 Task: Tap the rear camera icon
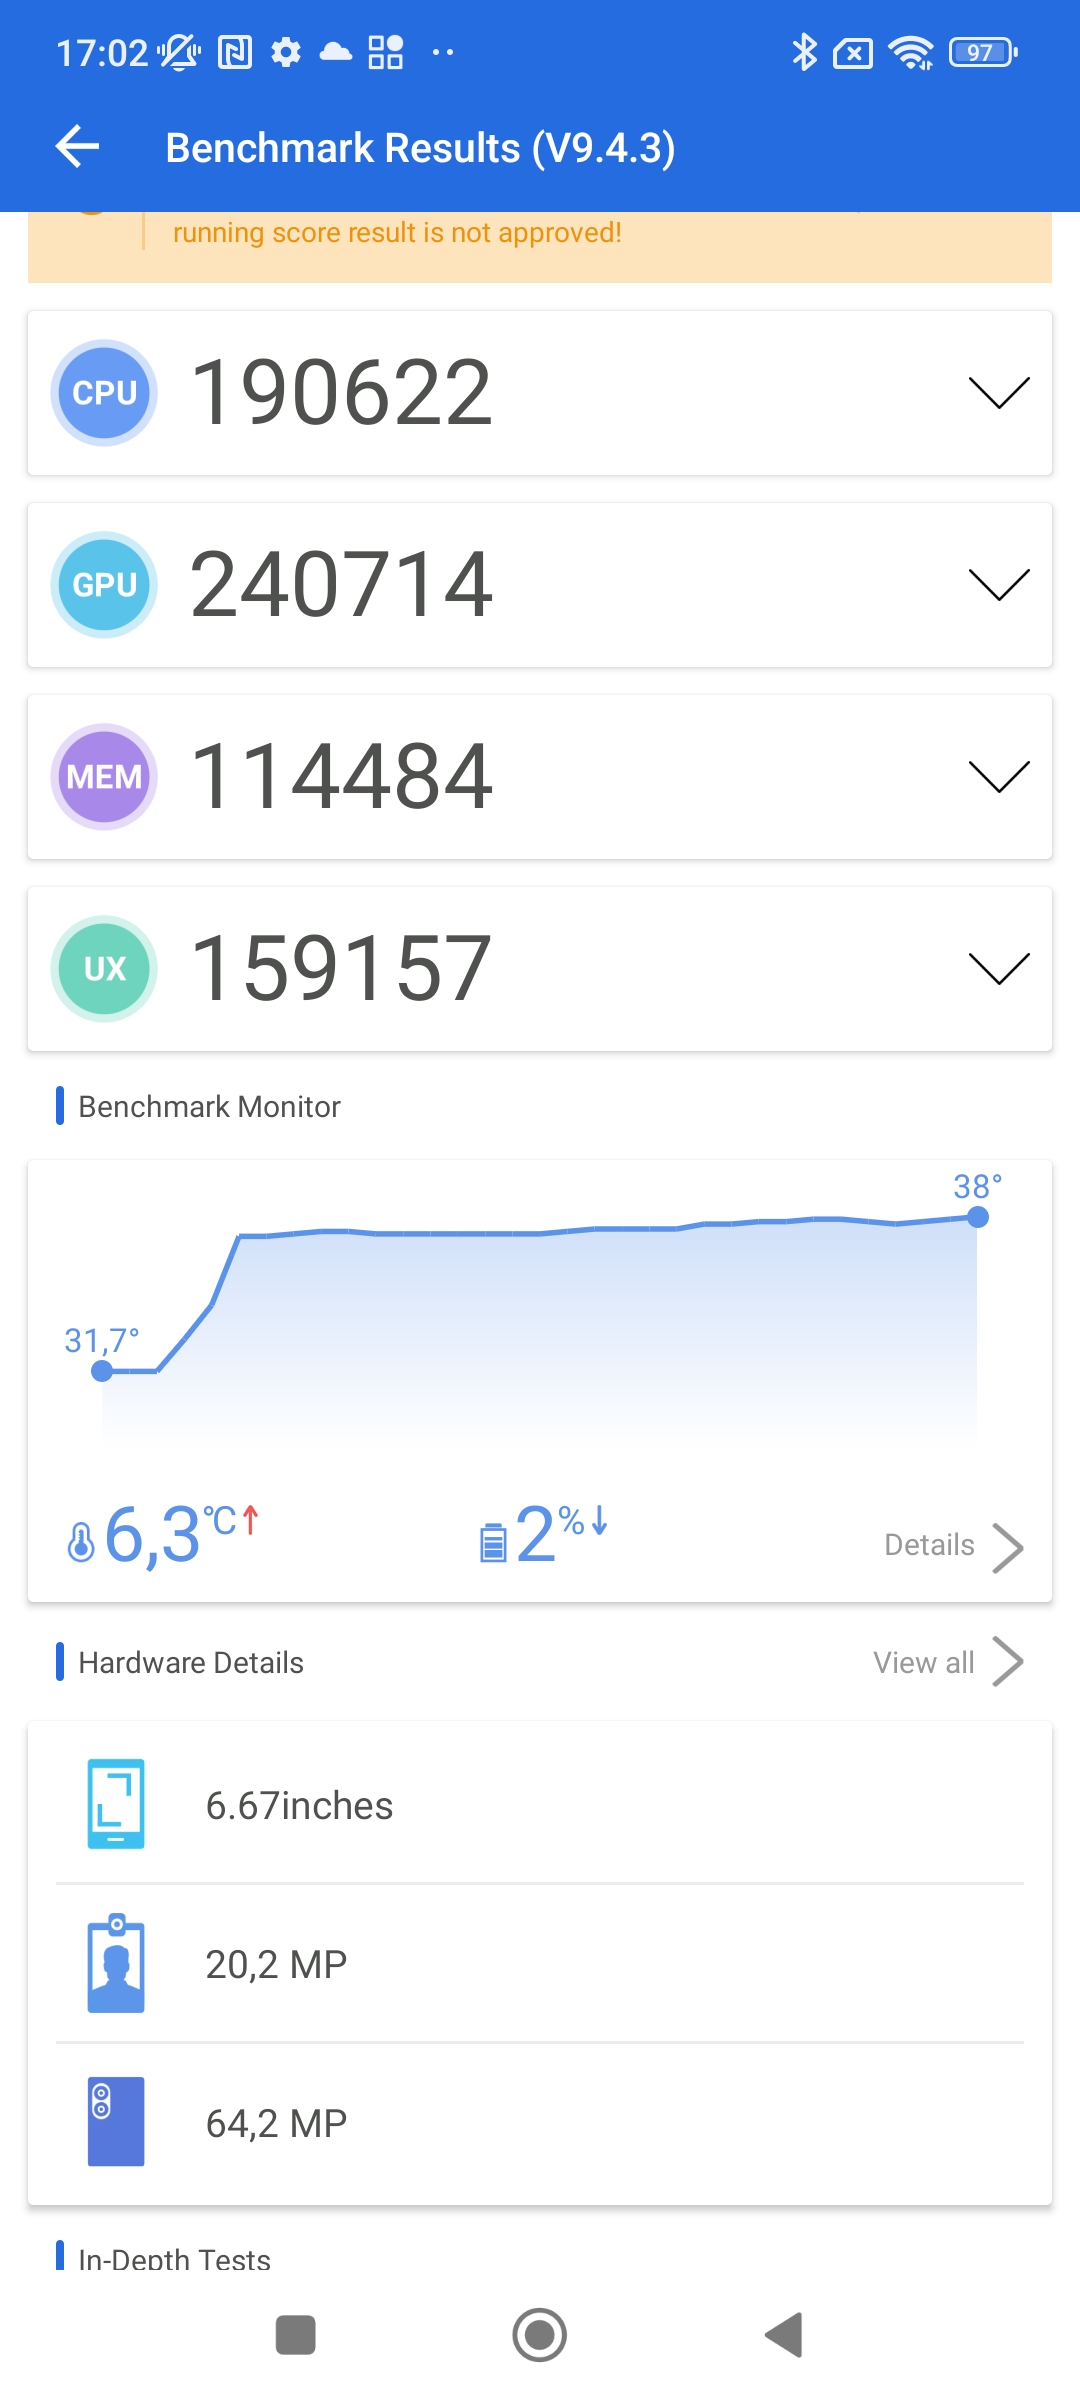pos(116,2121)
